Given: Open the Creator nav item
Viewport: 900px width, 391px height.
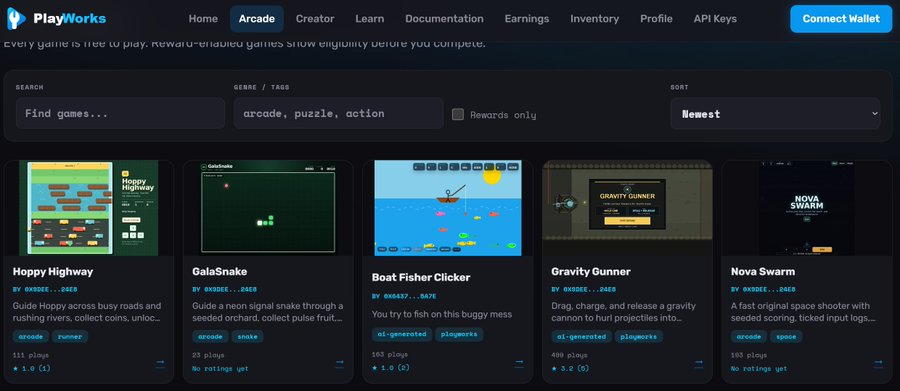Looking at the screenshot, I should 315,19.
